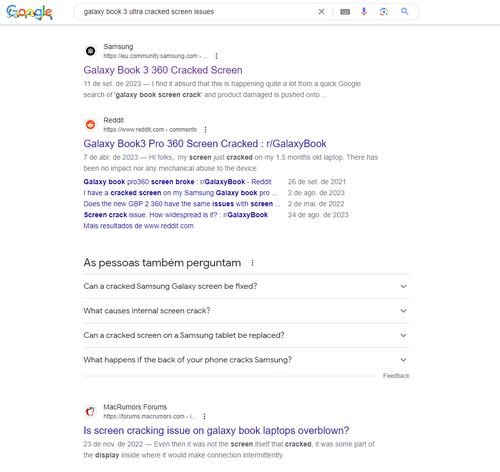Click the date '2 de ago. de 2023'
The width and height of the screenshot is (500, 472).
316,193
